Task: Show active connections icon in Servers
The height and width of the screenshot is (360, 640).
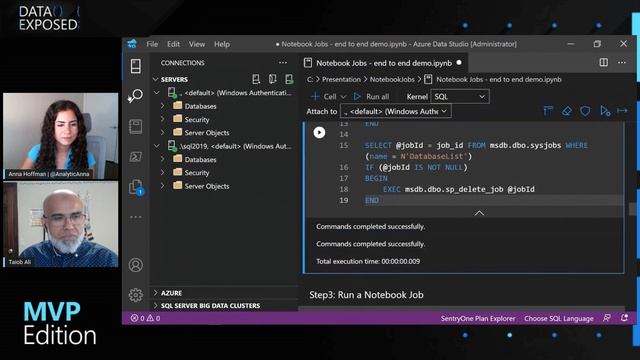Action: 289,79
